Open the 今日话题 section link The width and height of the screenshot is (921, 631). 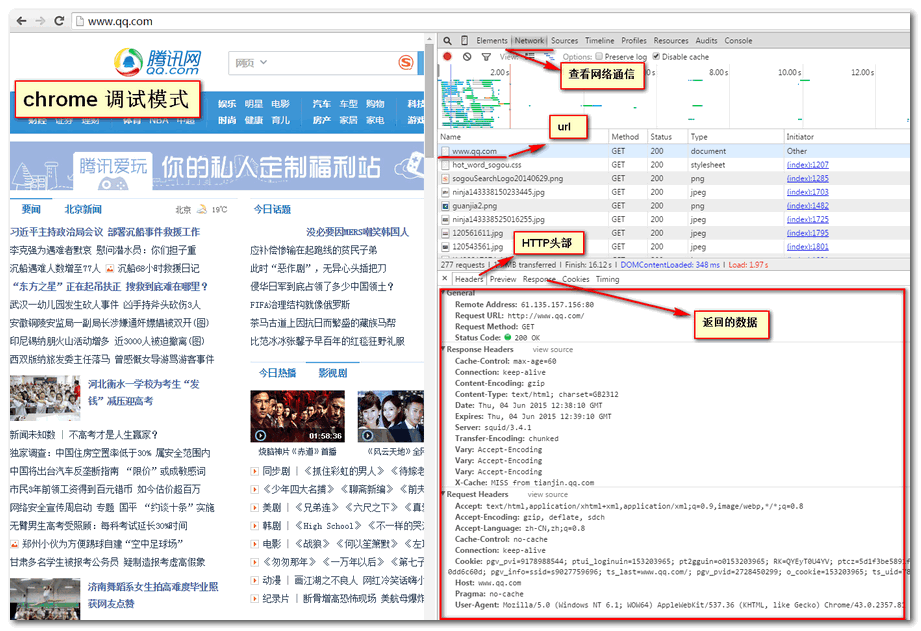click(x=272, y=209)
